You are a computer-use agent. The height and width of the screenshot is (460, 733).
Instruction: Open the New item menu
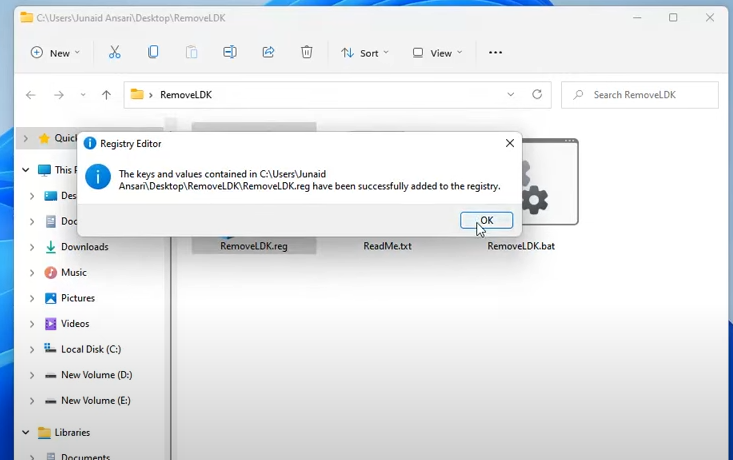[x=55, y=53]
